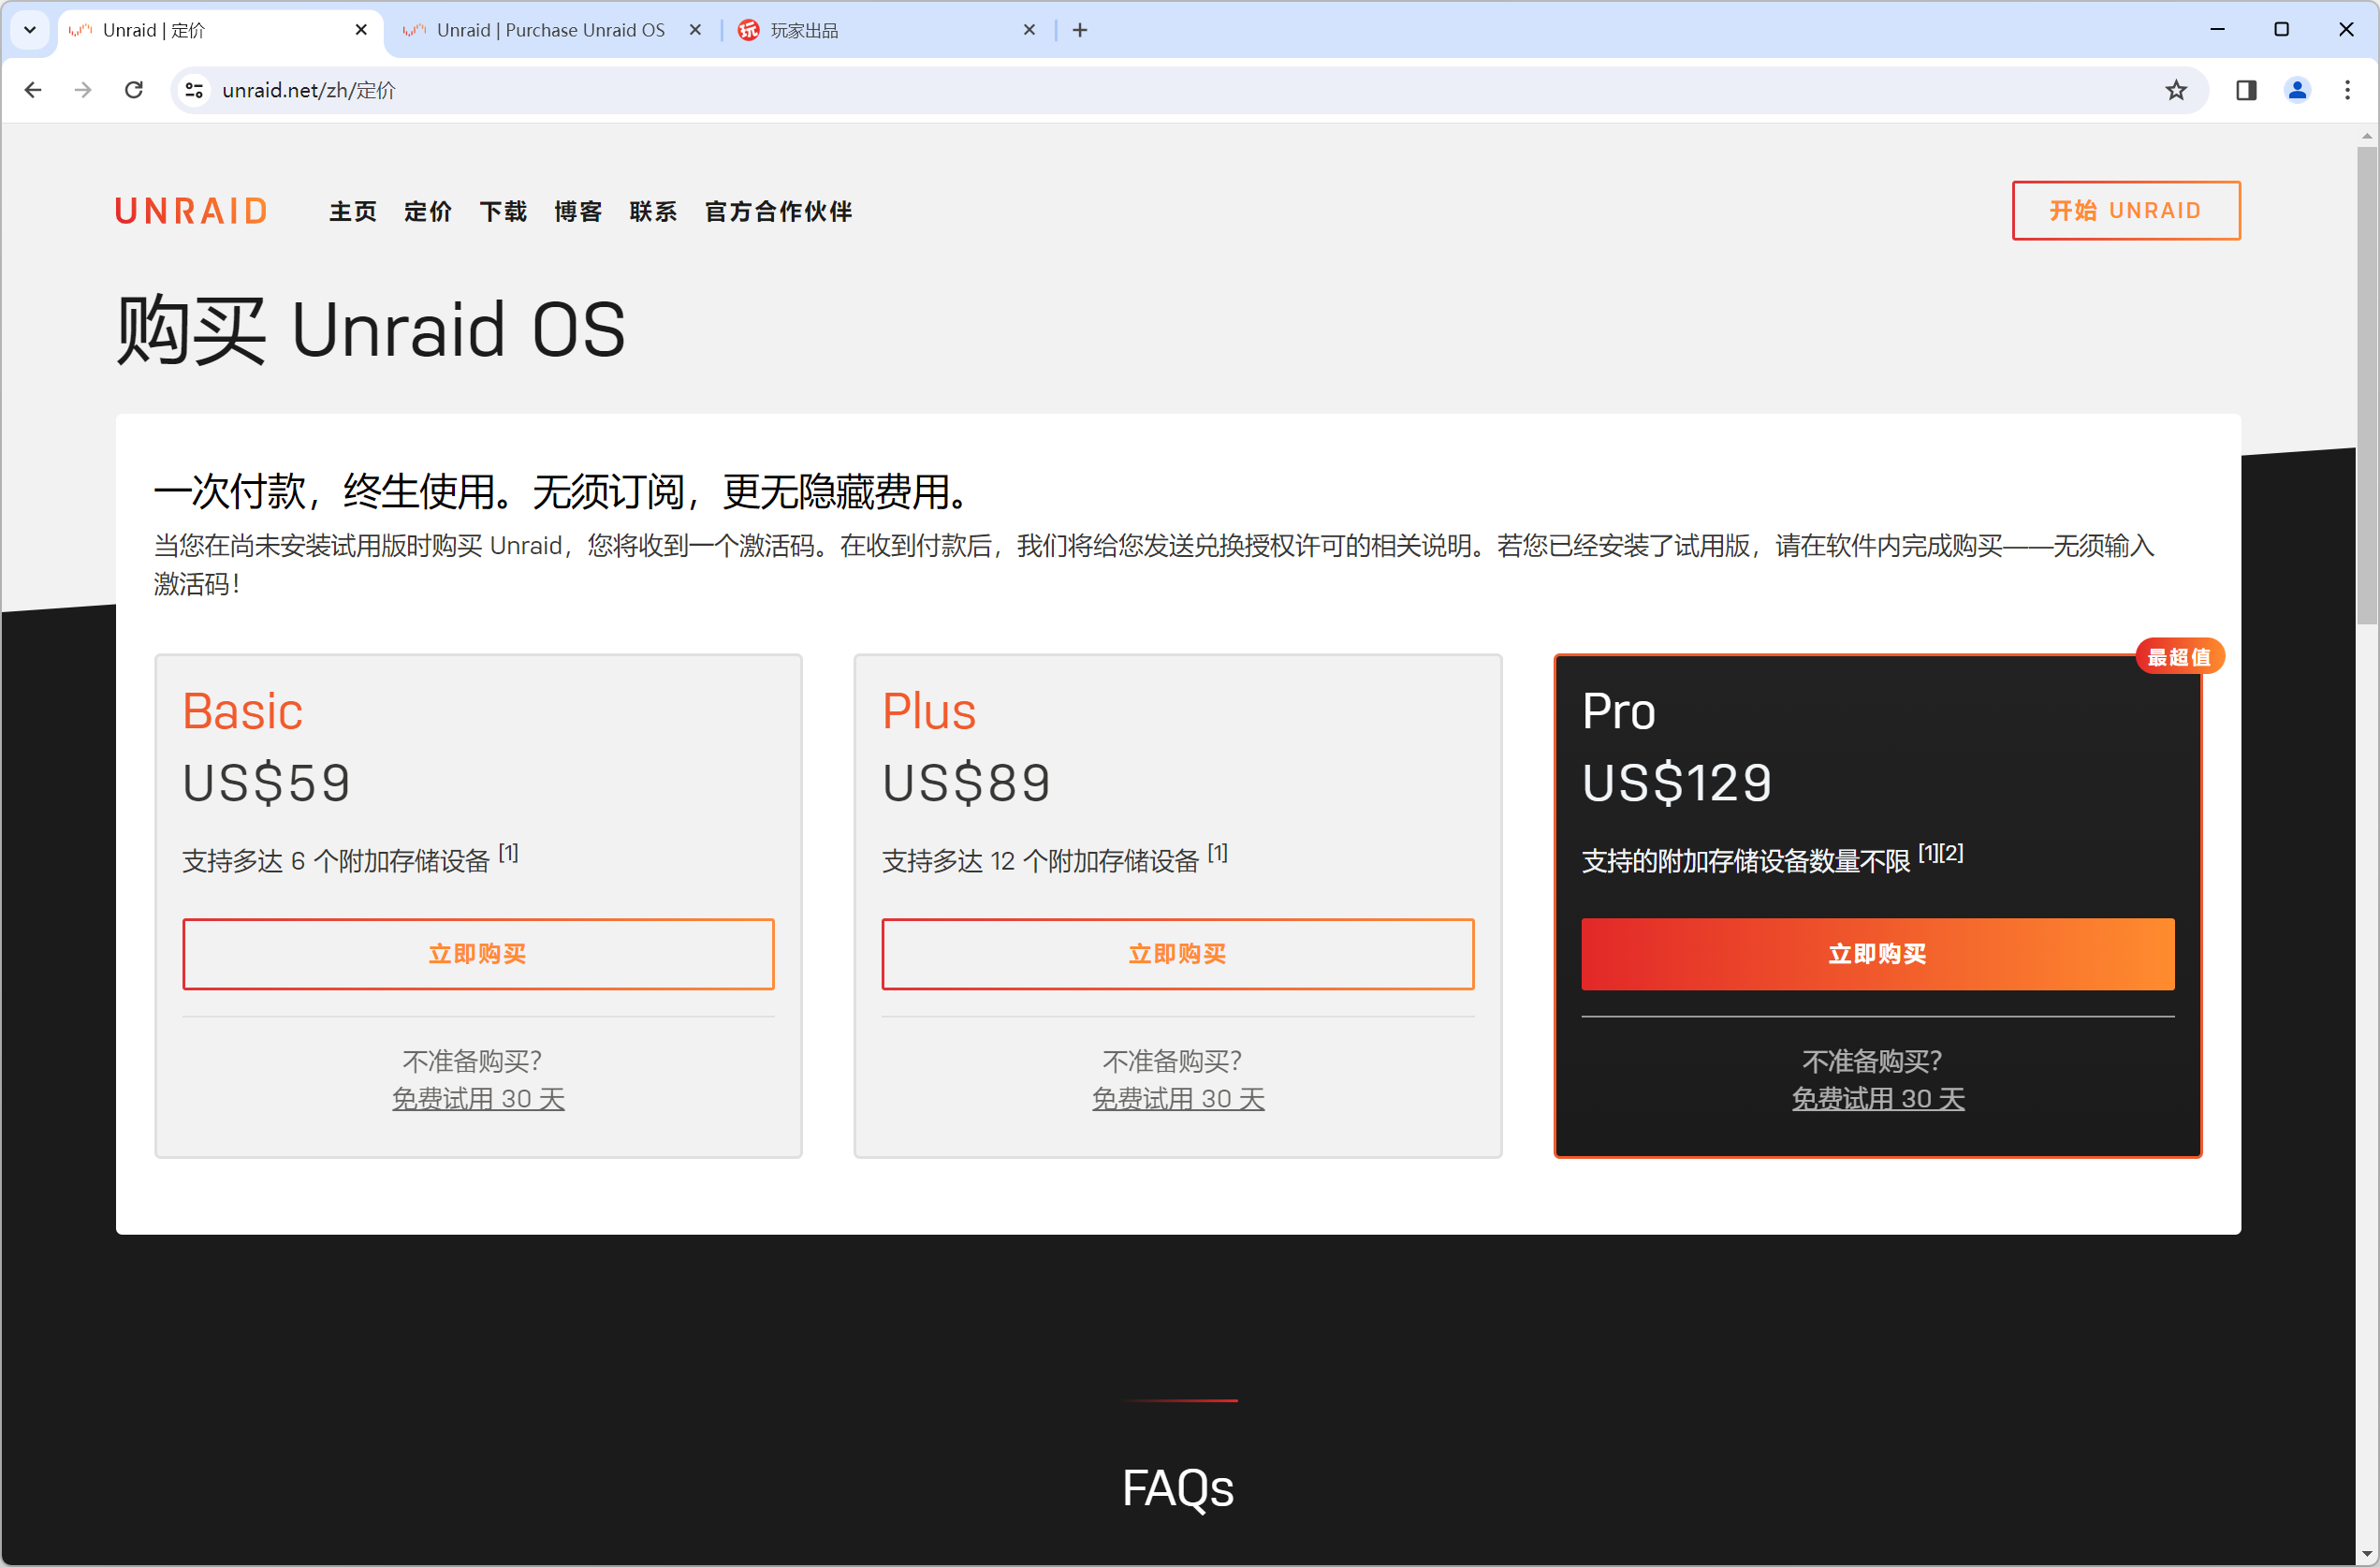Viewport: 2380px width, 1567px height.
Task: Open the Chrome side panel
Action: [x=2246, y=90]
